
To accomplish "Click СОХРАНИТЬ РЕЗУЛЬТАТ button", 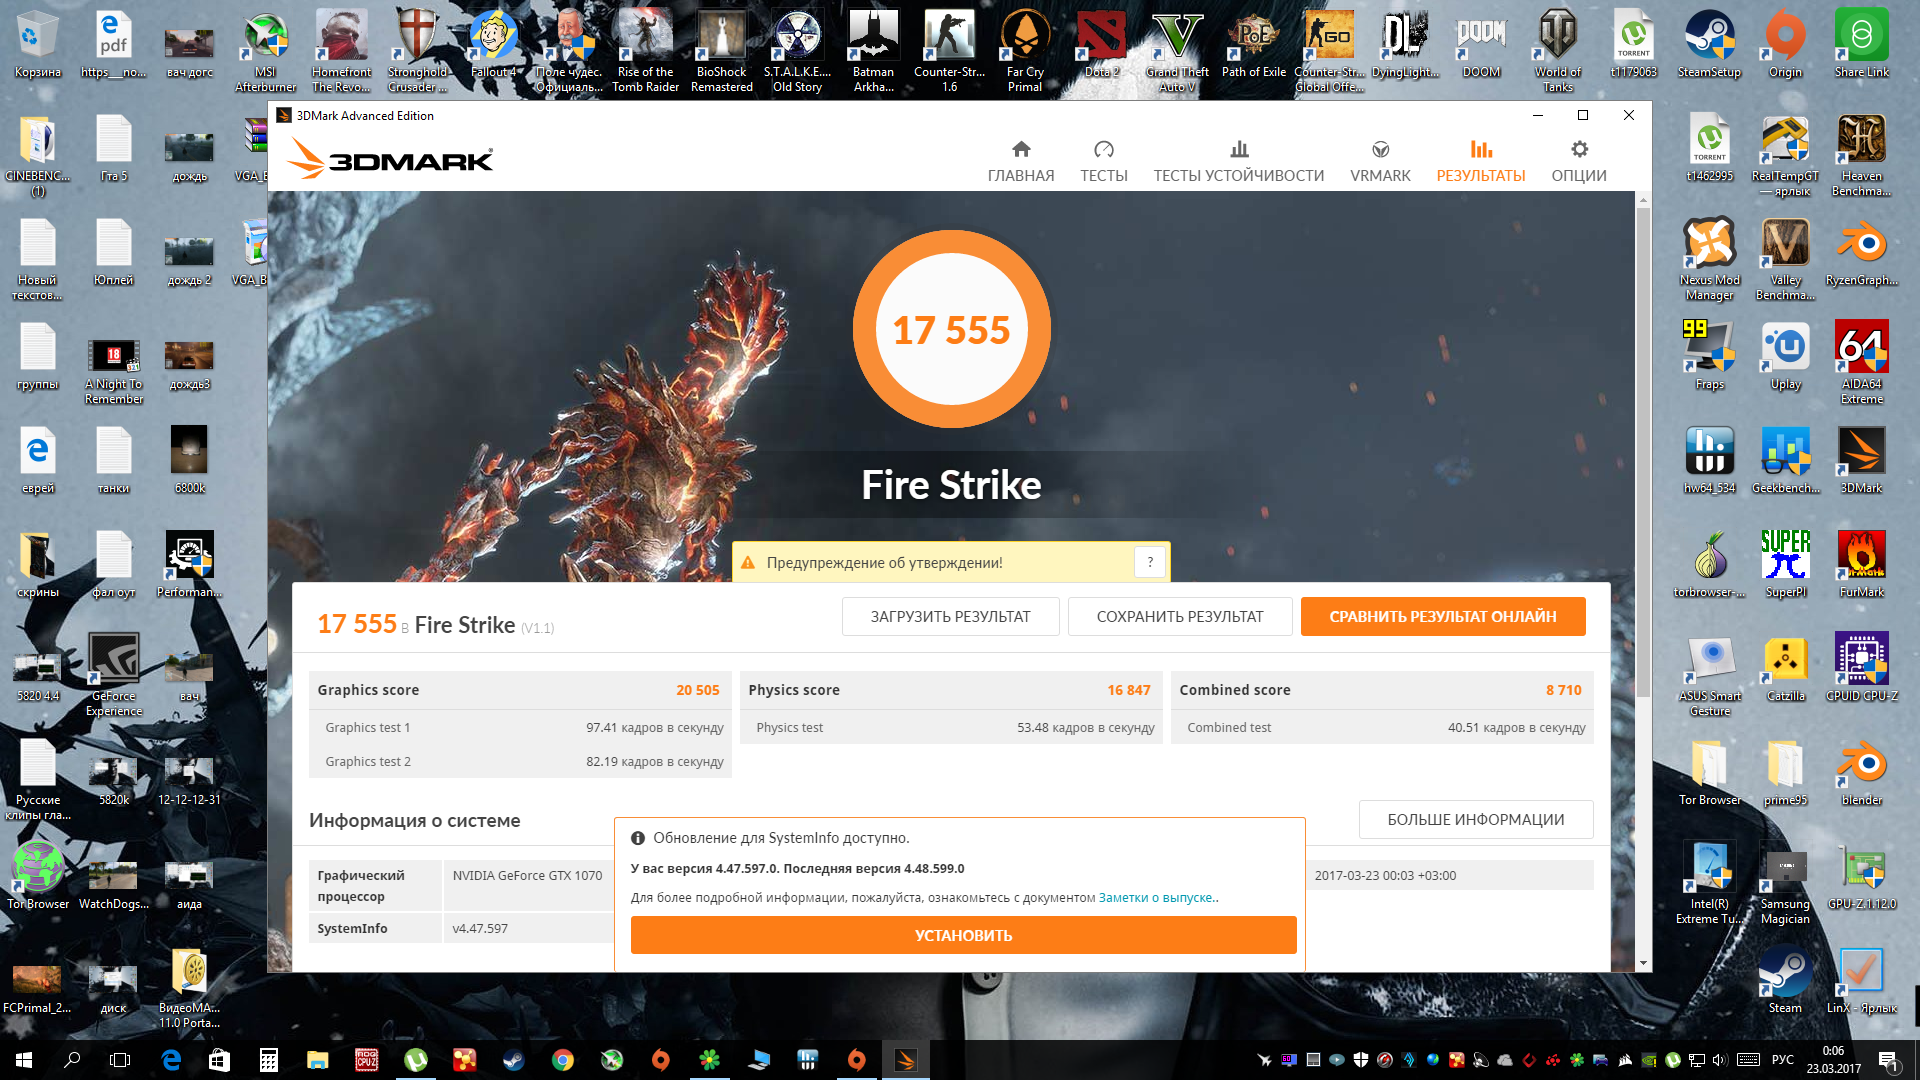I will tap(1180, 617).
